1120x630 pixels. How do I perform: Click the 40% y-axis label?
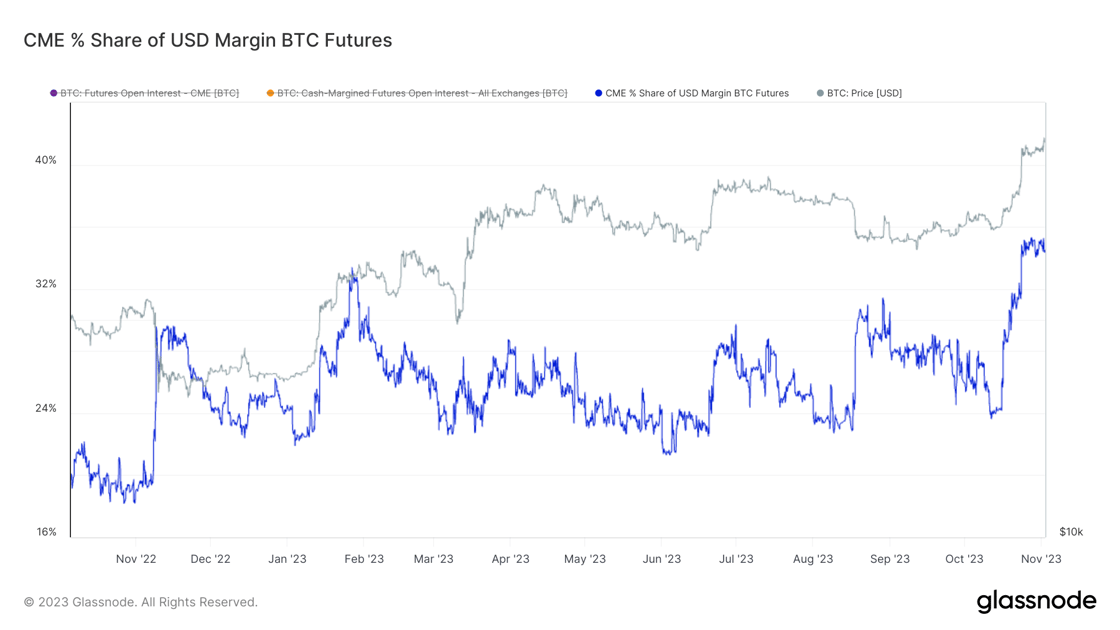pyautogui.click(x=46, y=160)
